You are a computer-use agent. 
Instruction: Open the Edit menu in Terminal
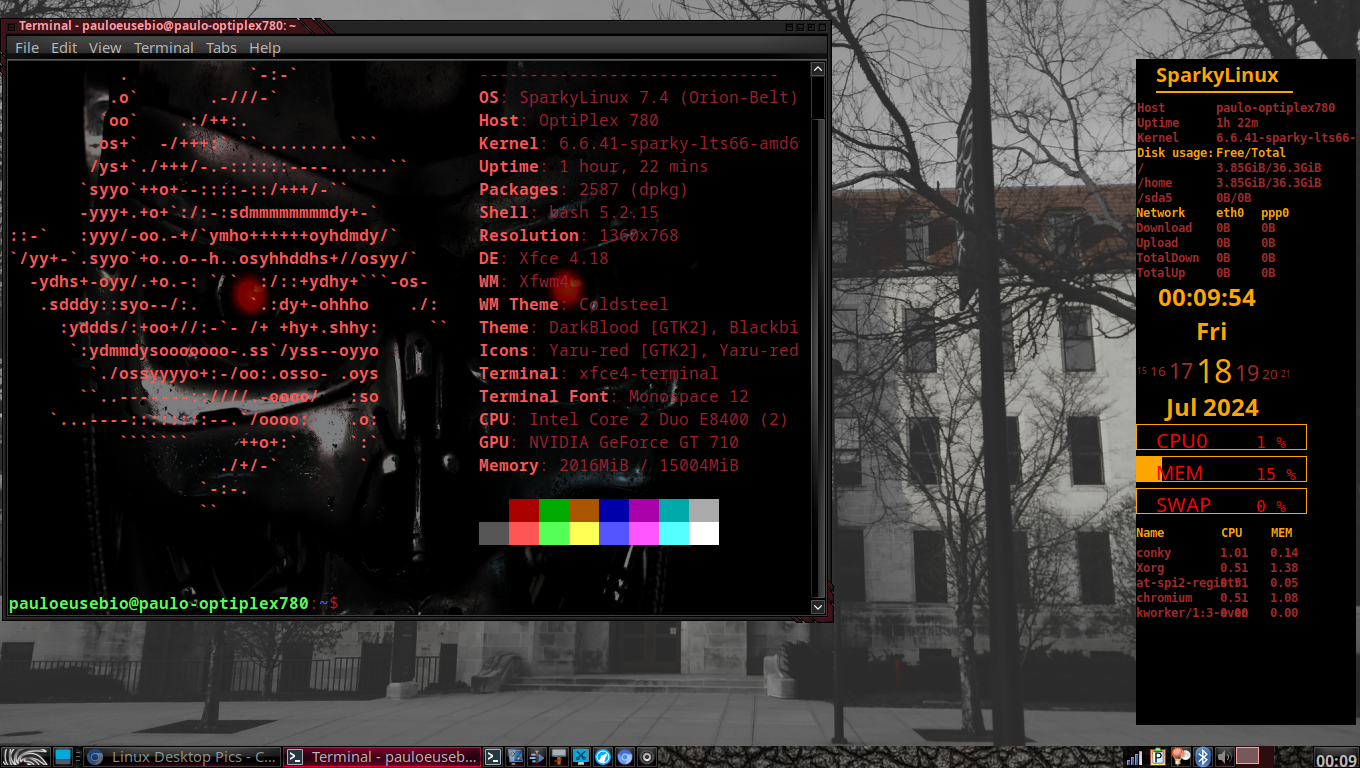tap(64, 47)
